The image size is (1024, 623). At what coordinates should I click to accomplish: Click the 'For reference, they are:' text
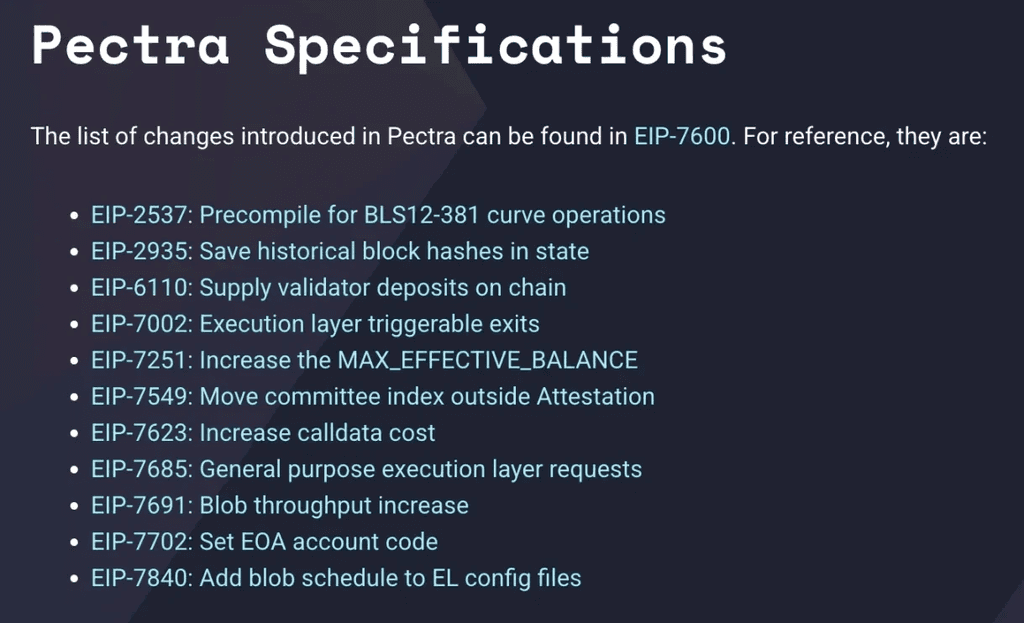[865, 136]
